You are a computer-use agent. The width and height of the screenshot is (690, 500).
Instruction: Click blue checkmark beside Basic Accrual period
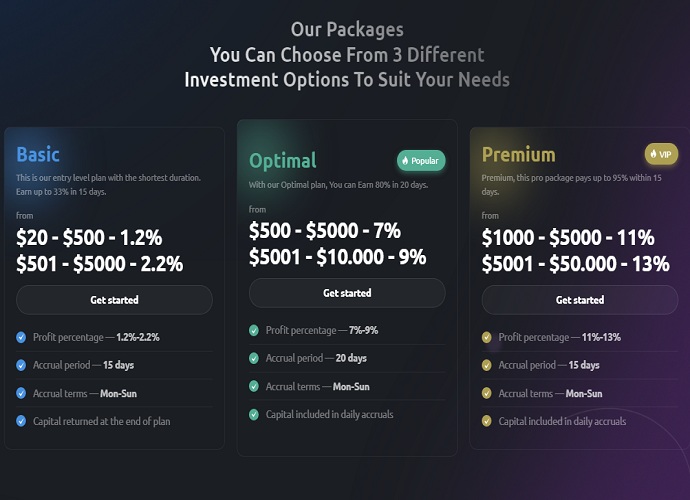(21, 365)
